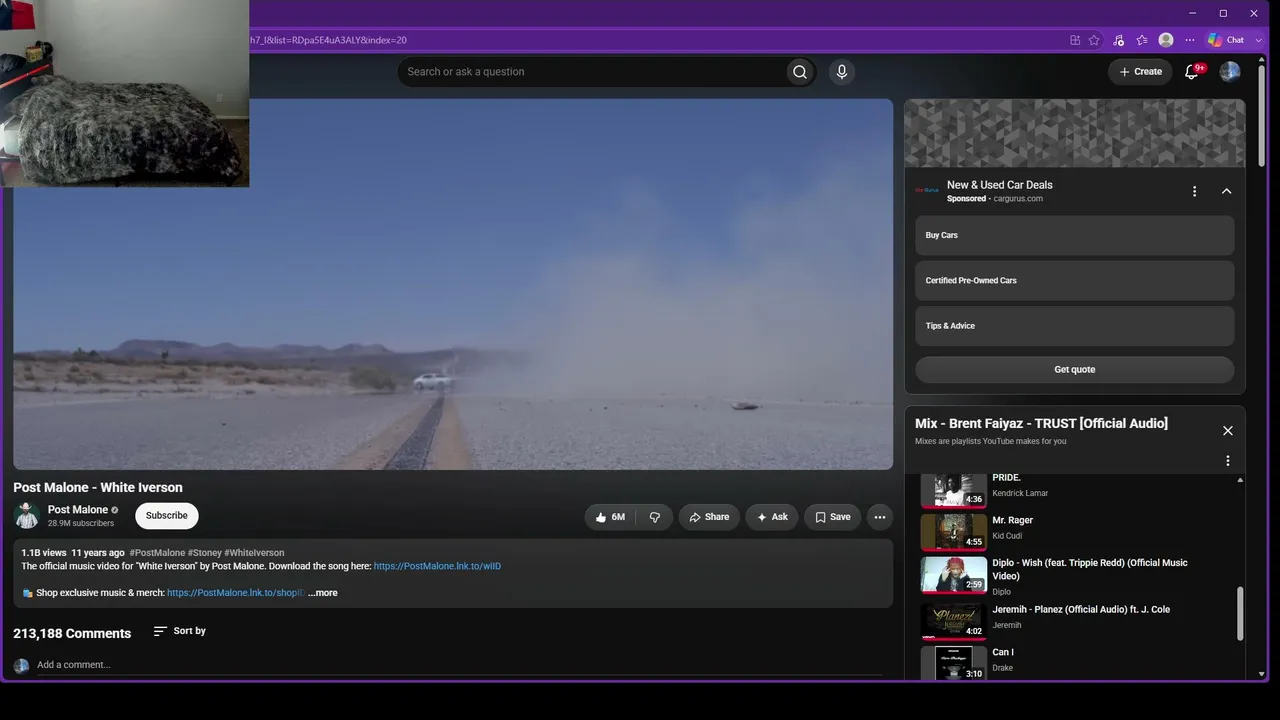Image resolution: width=1280 pixels, height=720 pixels.
Task: Open Copilot Chat
Action: [1226, 40]
